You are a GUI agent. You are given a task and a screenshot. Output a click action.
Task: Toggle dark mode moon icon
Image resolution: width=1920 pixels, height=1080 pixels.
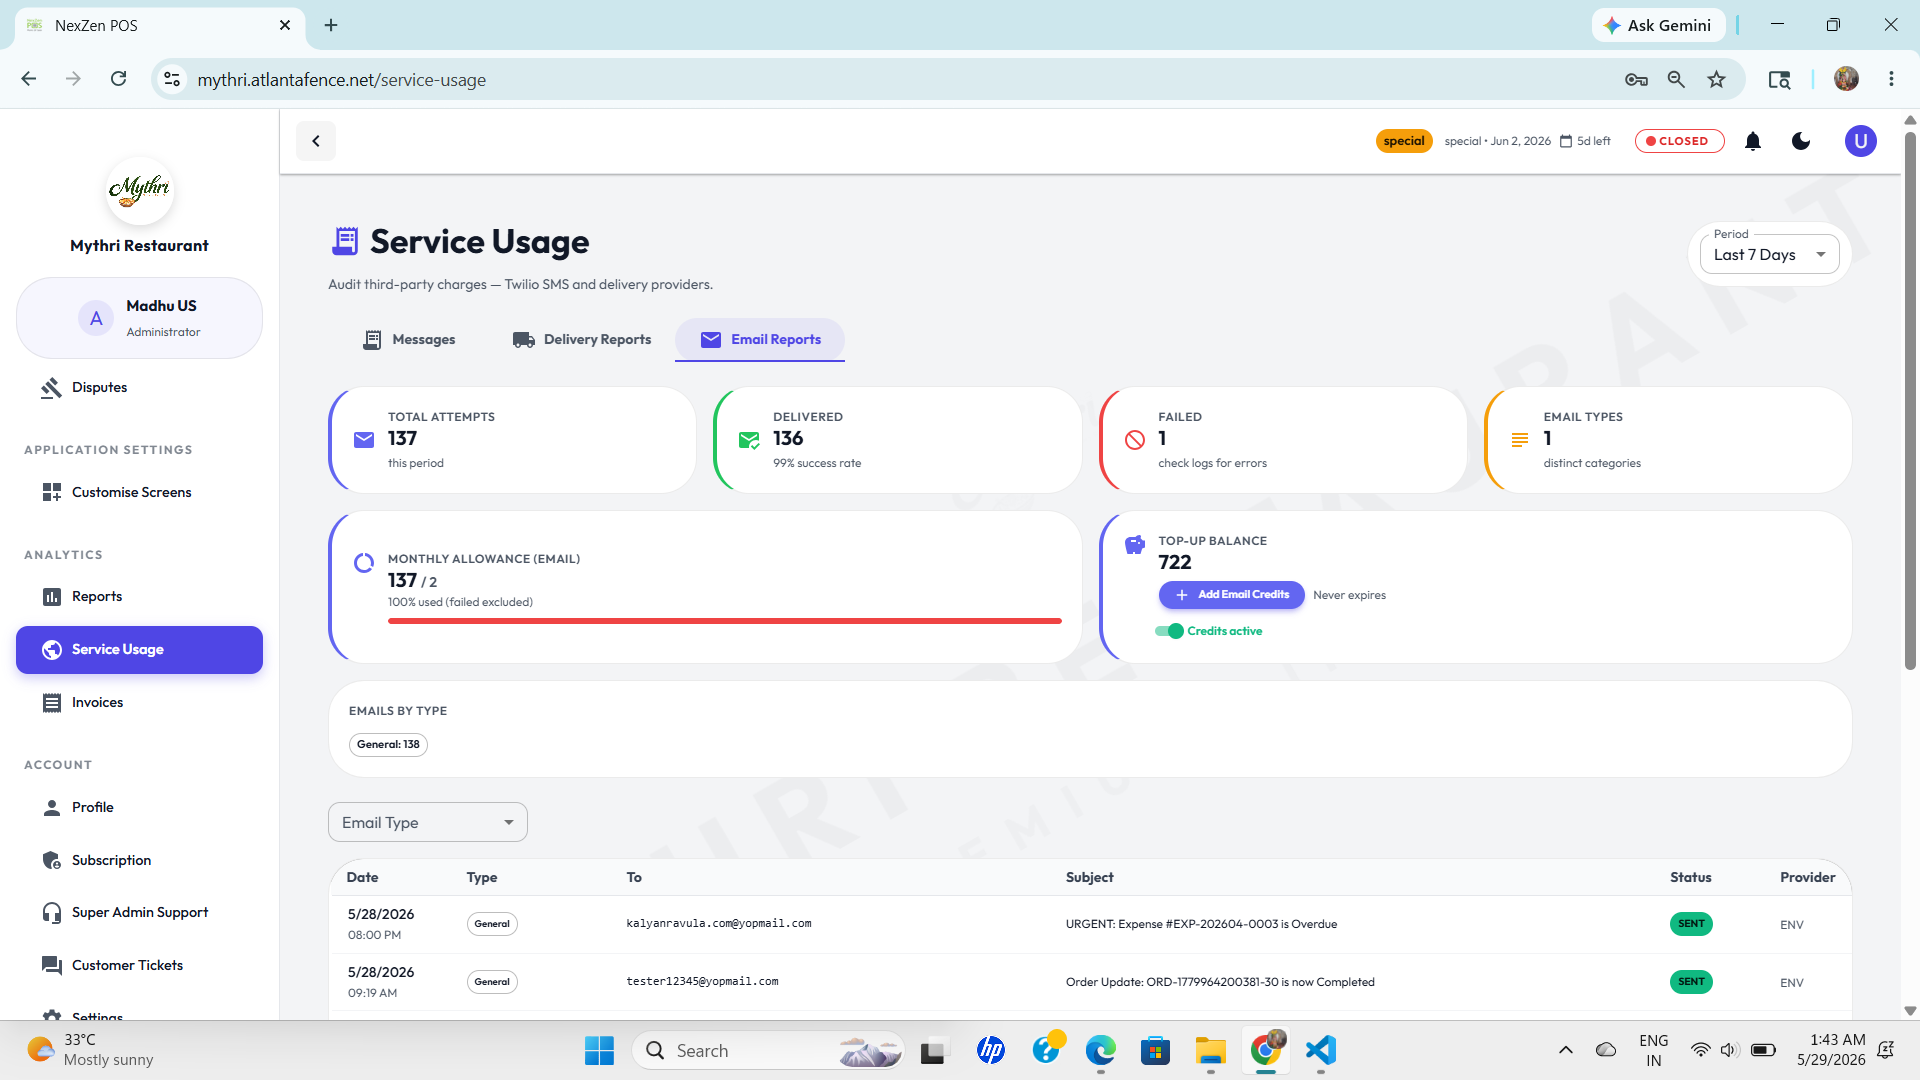click(1801, 141)
